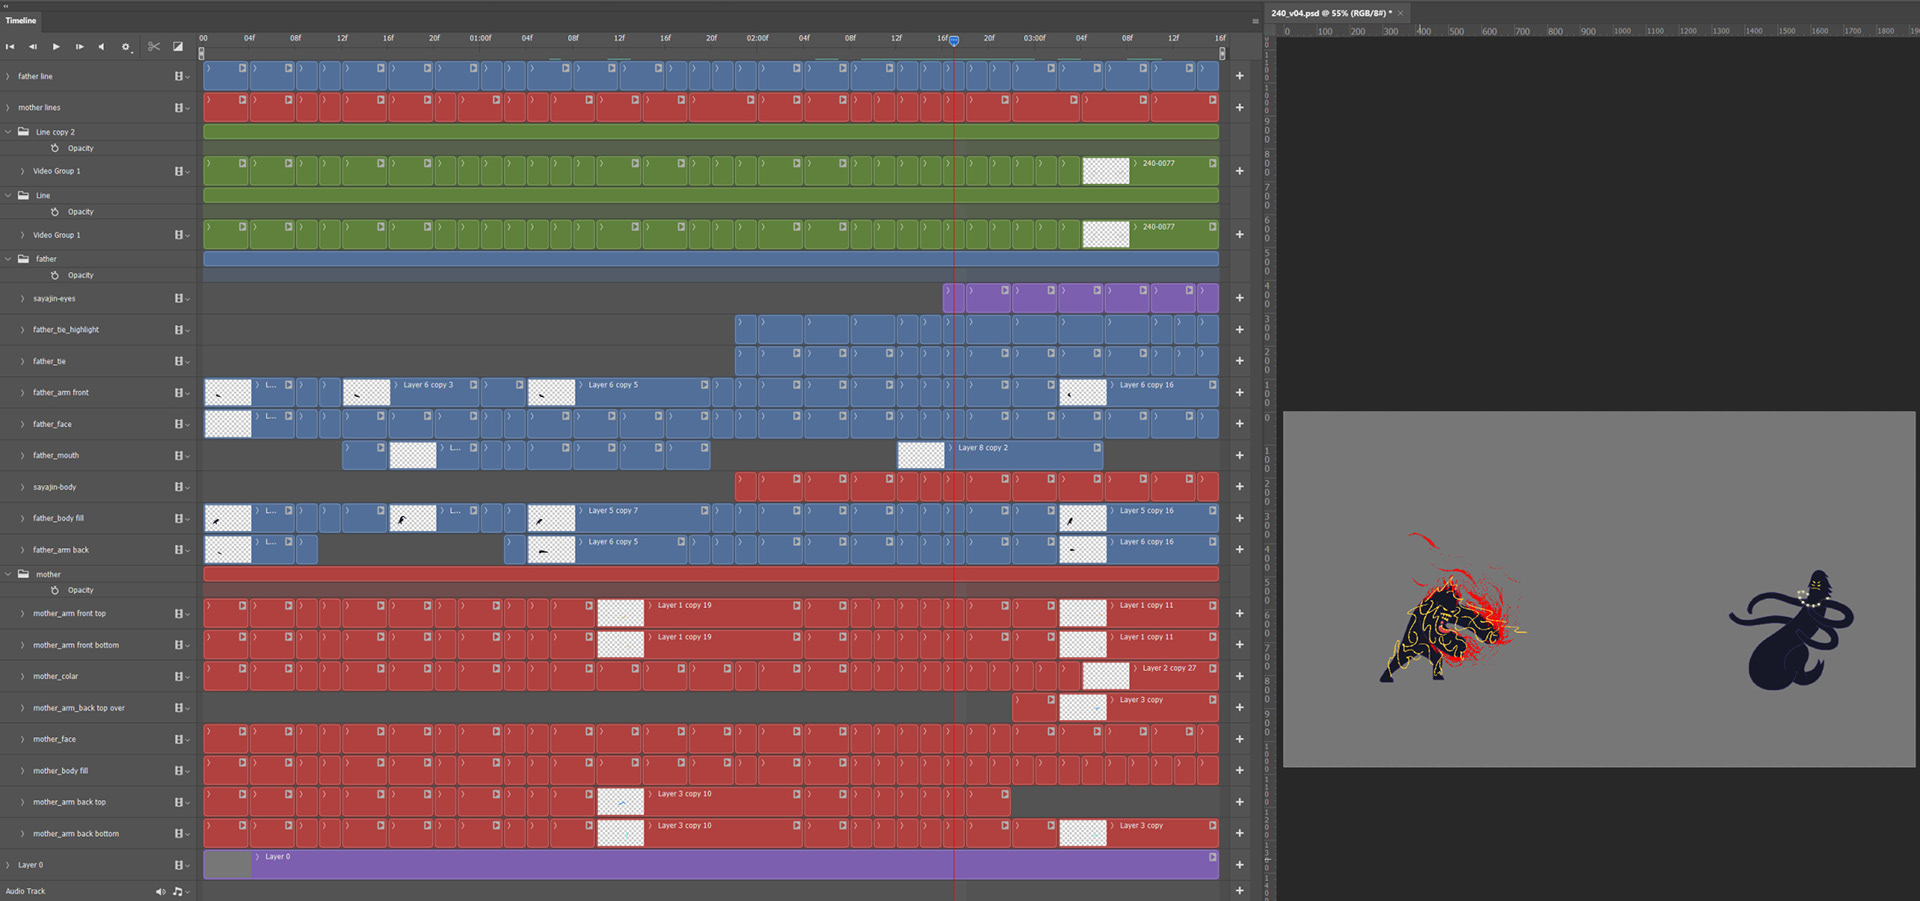The image size is (1920, 901).
Task: Click the blue playhead on the time ruler
Action: click(x=954, y=41)
